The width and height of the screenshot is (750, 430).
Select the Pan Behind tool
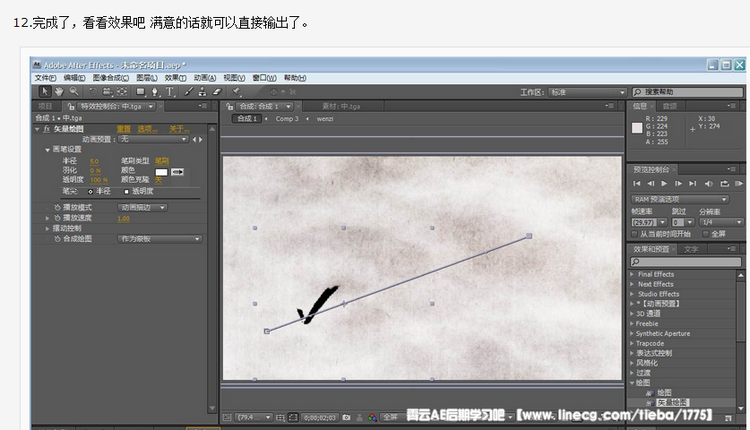point(122,91)
